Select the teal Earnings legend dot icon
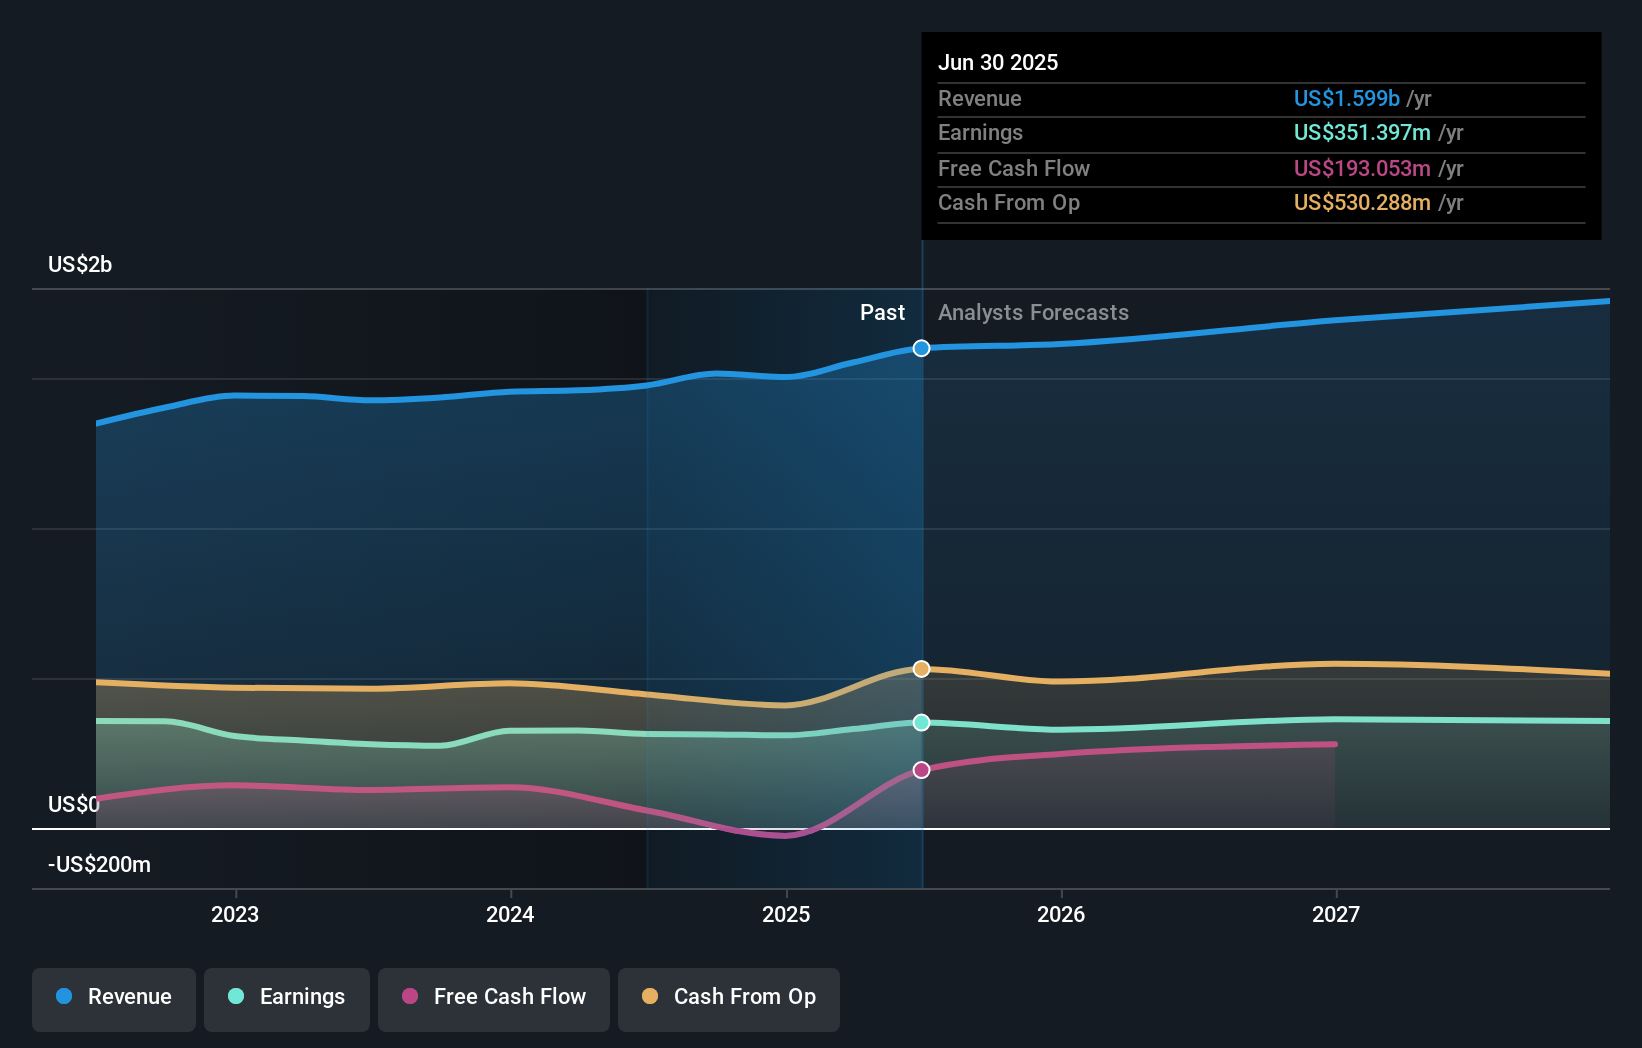Image resolution: width=1642 pixels, height=1048 pixels. click(x=234, y=997)
